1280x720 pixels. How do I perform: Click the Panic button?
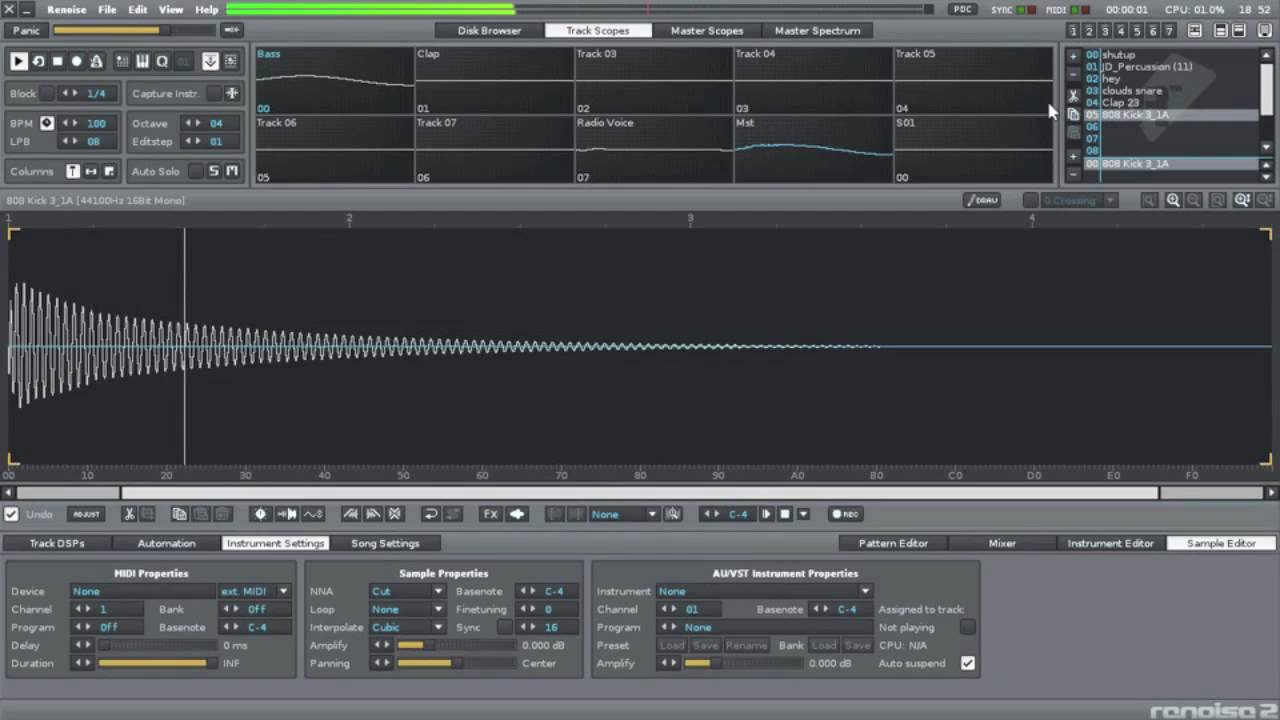point(26,30)
